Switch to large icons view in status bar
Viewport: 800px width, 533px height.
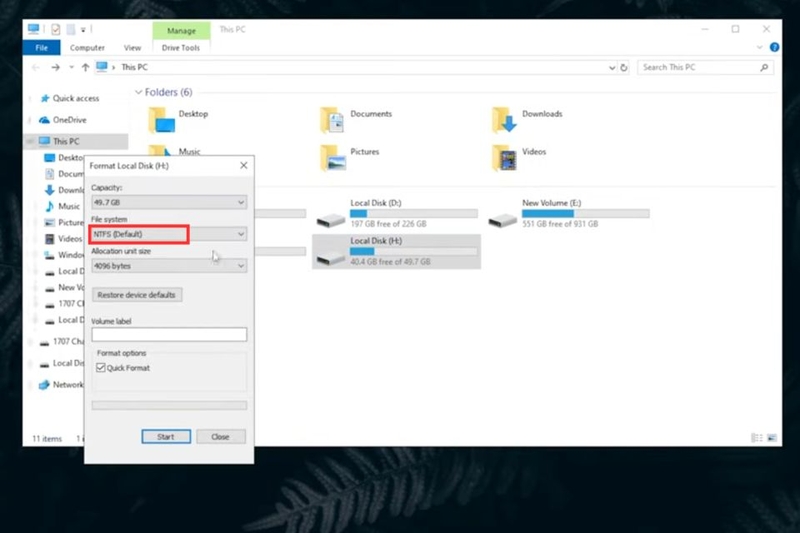771,438
